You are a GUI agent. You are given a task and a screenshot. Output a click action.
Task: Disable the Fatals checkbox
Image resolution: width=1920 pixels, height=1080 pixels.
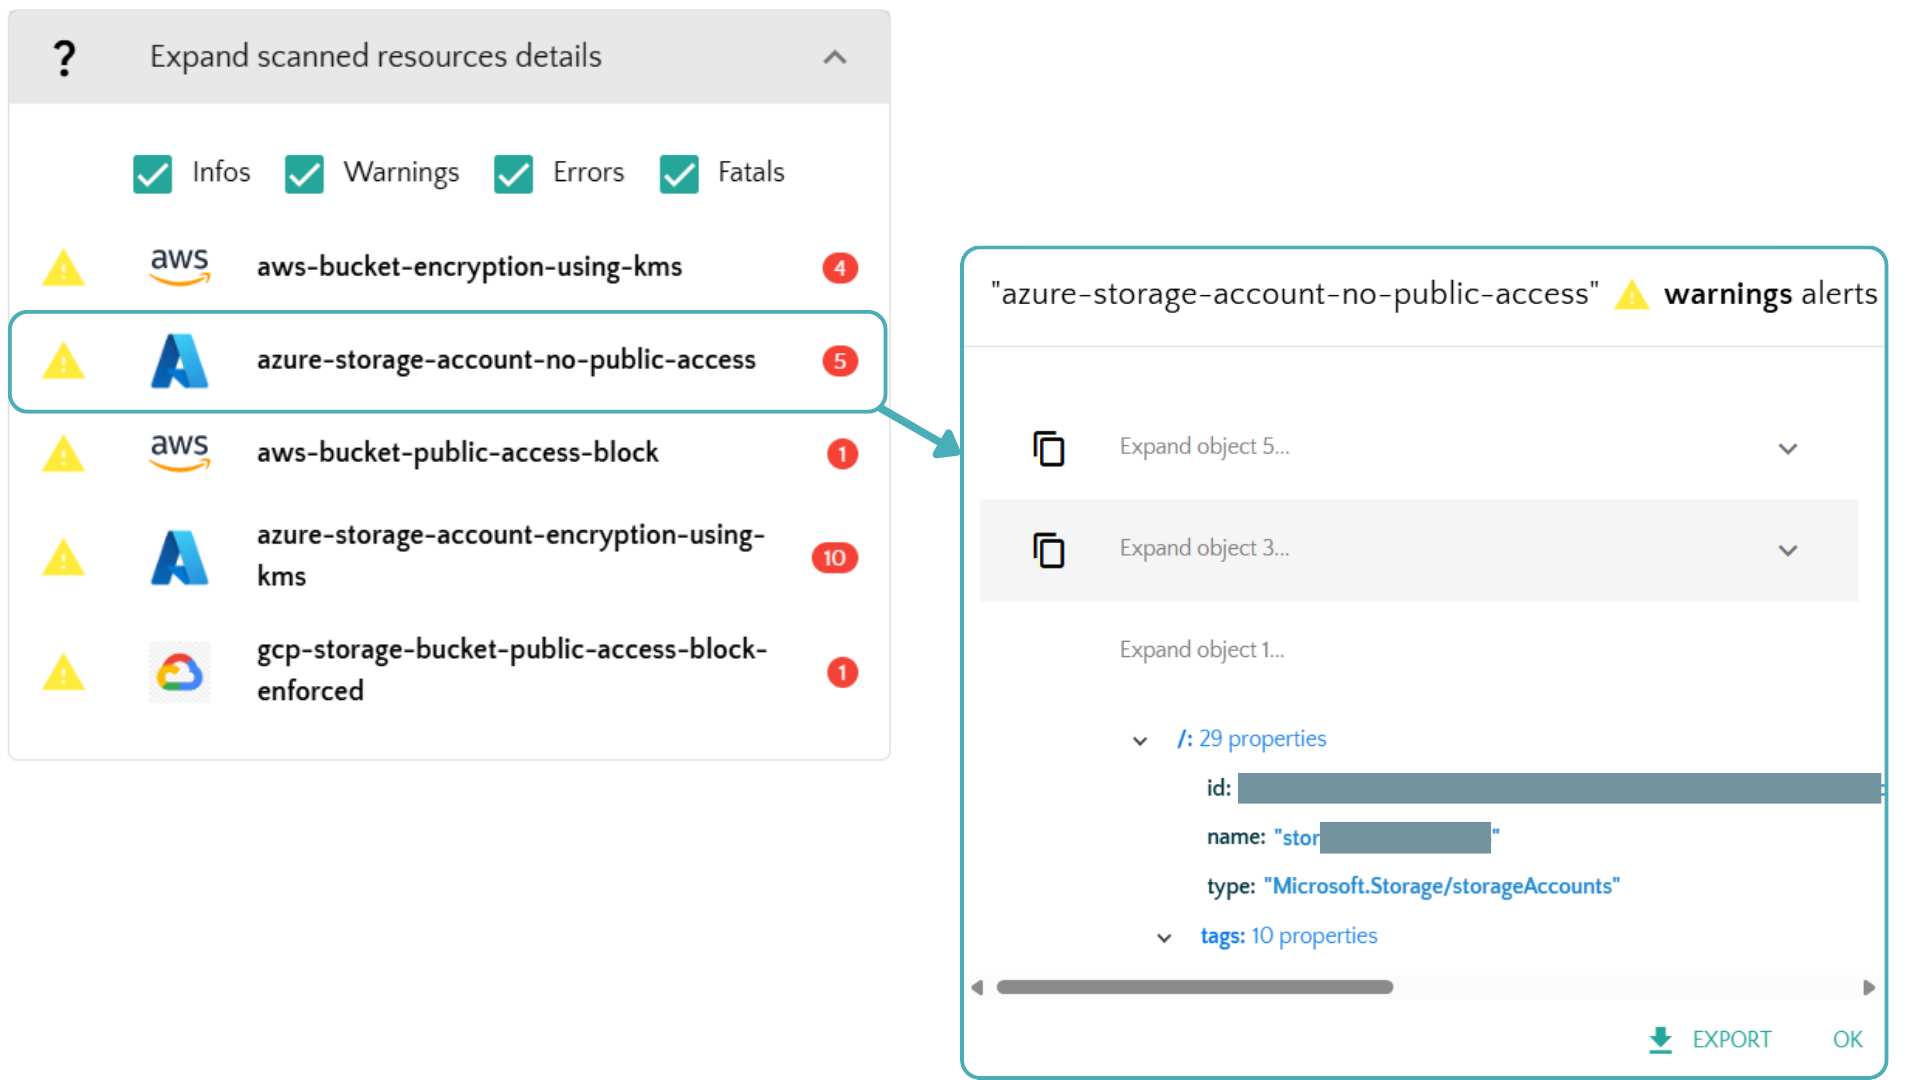[x=679, y=173]
